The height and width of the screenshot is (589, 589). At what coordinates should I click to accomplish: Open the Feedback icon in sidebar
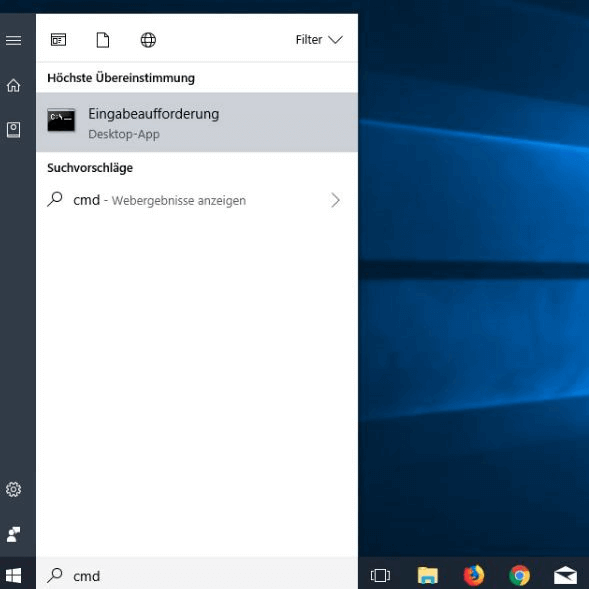coord(14,535)
